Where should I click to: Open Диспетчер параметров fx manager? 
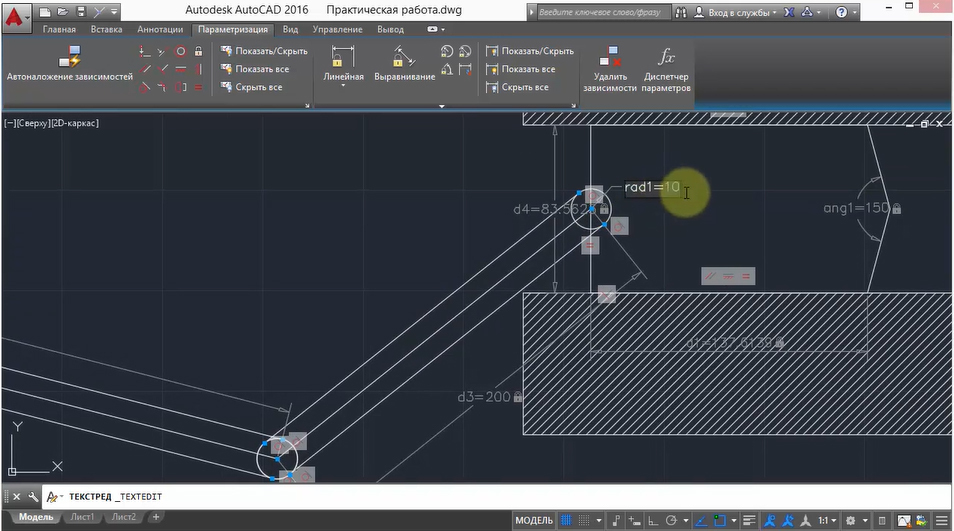[666, 57]
